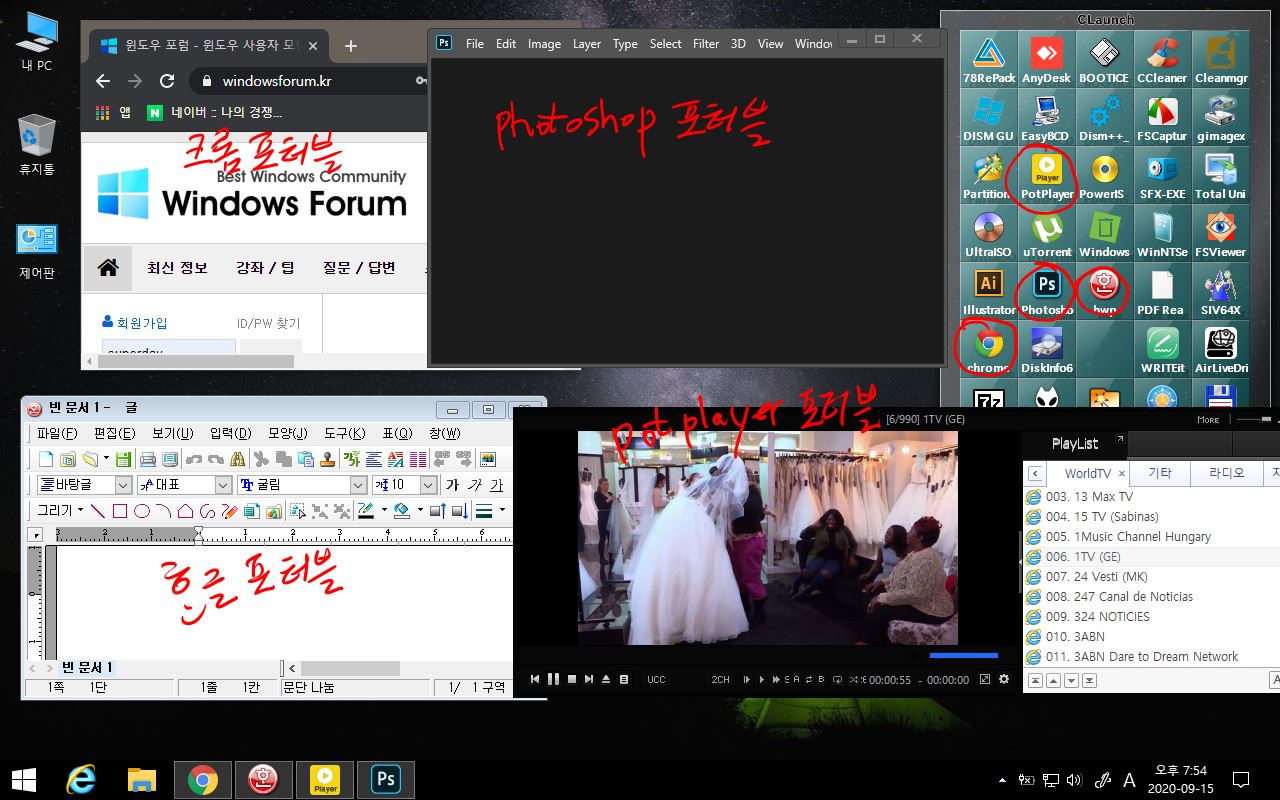The height and width of the screenshot is (800, 1280).
Task: Open the Windows Start button
Action: click(24, 780)
